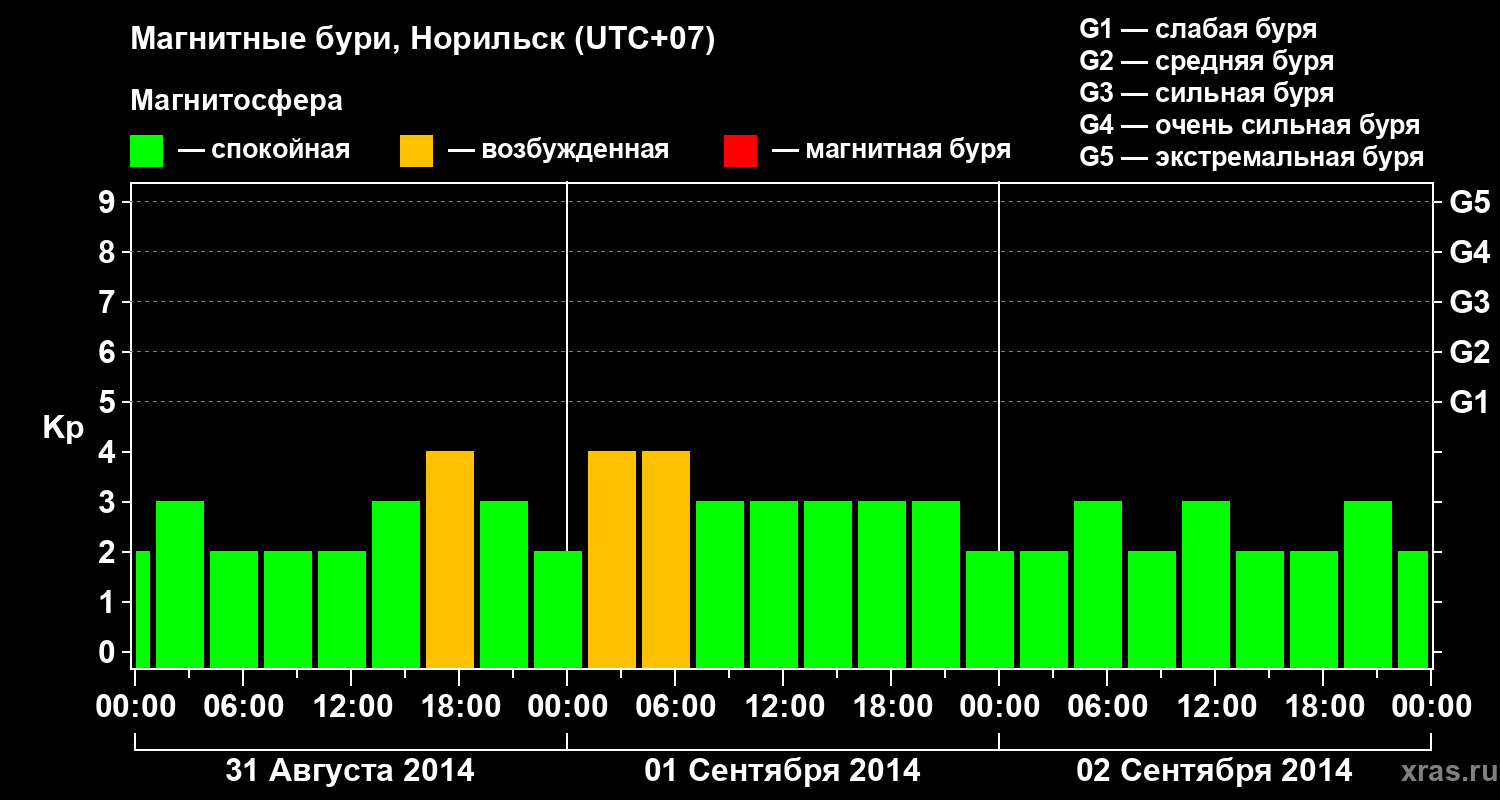Image resolution: width=1500 pixels, height=800 pixels.
Task: Click the first orange bar on 01 Сентября
Action: (612, 559)
